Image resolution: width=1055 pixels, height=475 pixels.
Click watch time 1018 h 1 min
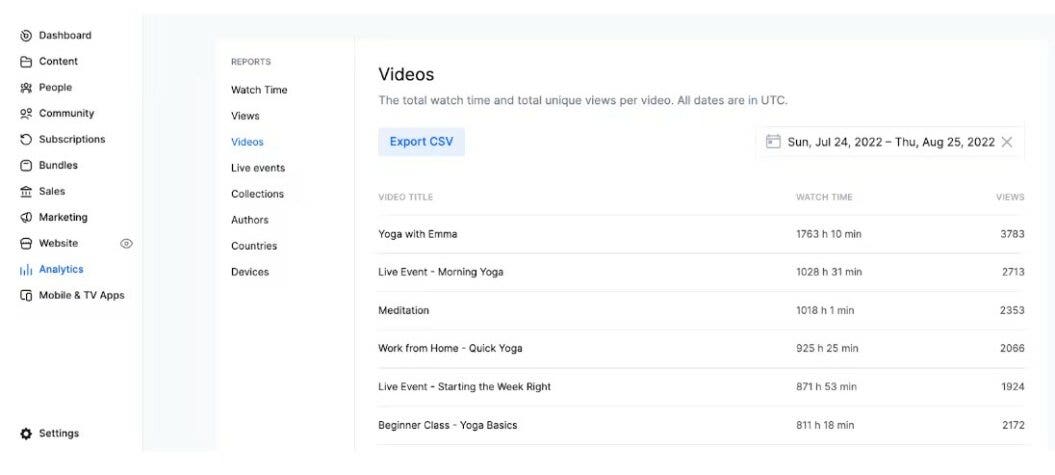(825, 310)
